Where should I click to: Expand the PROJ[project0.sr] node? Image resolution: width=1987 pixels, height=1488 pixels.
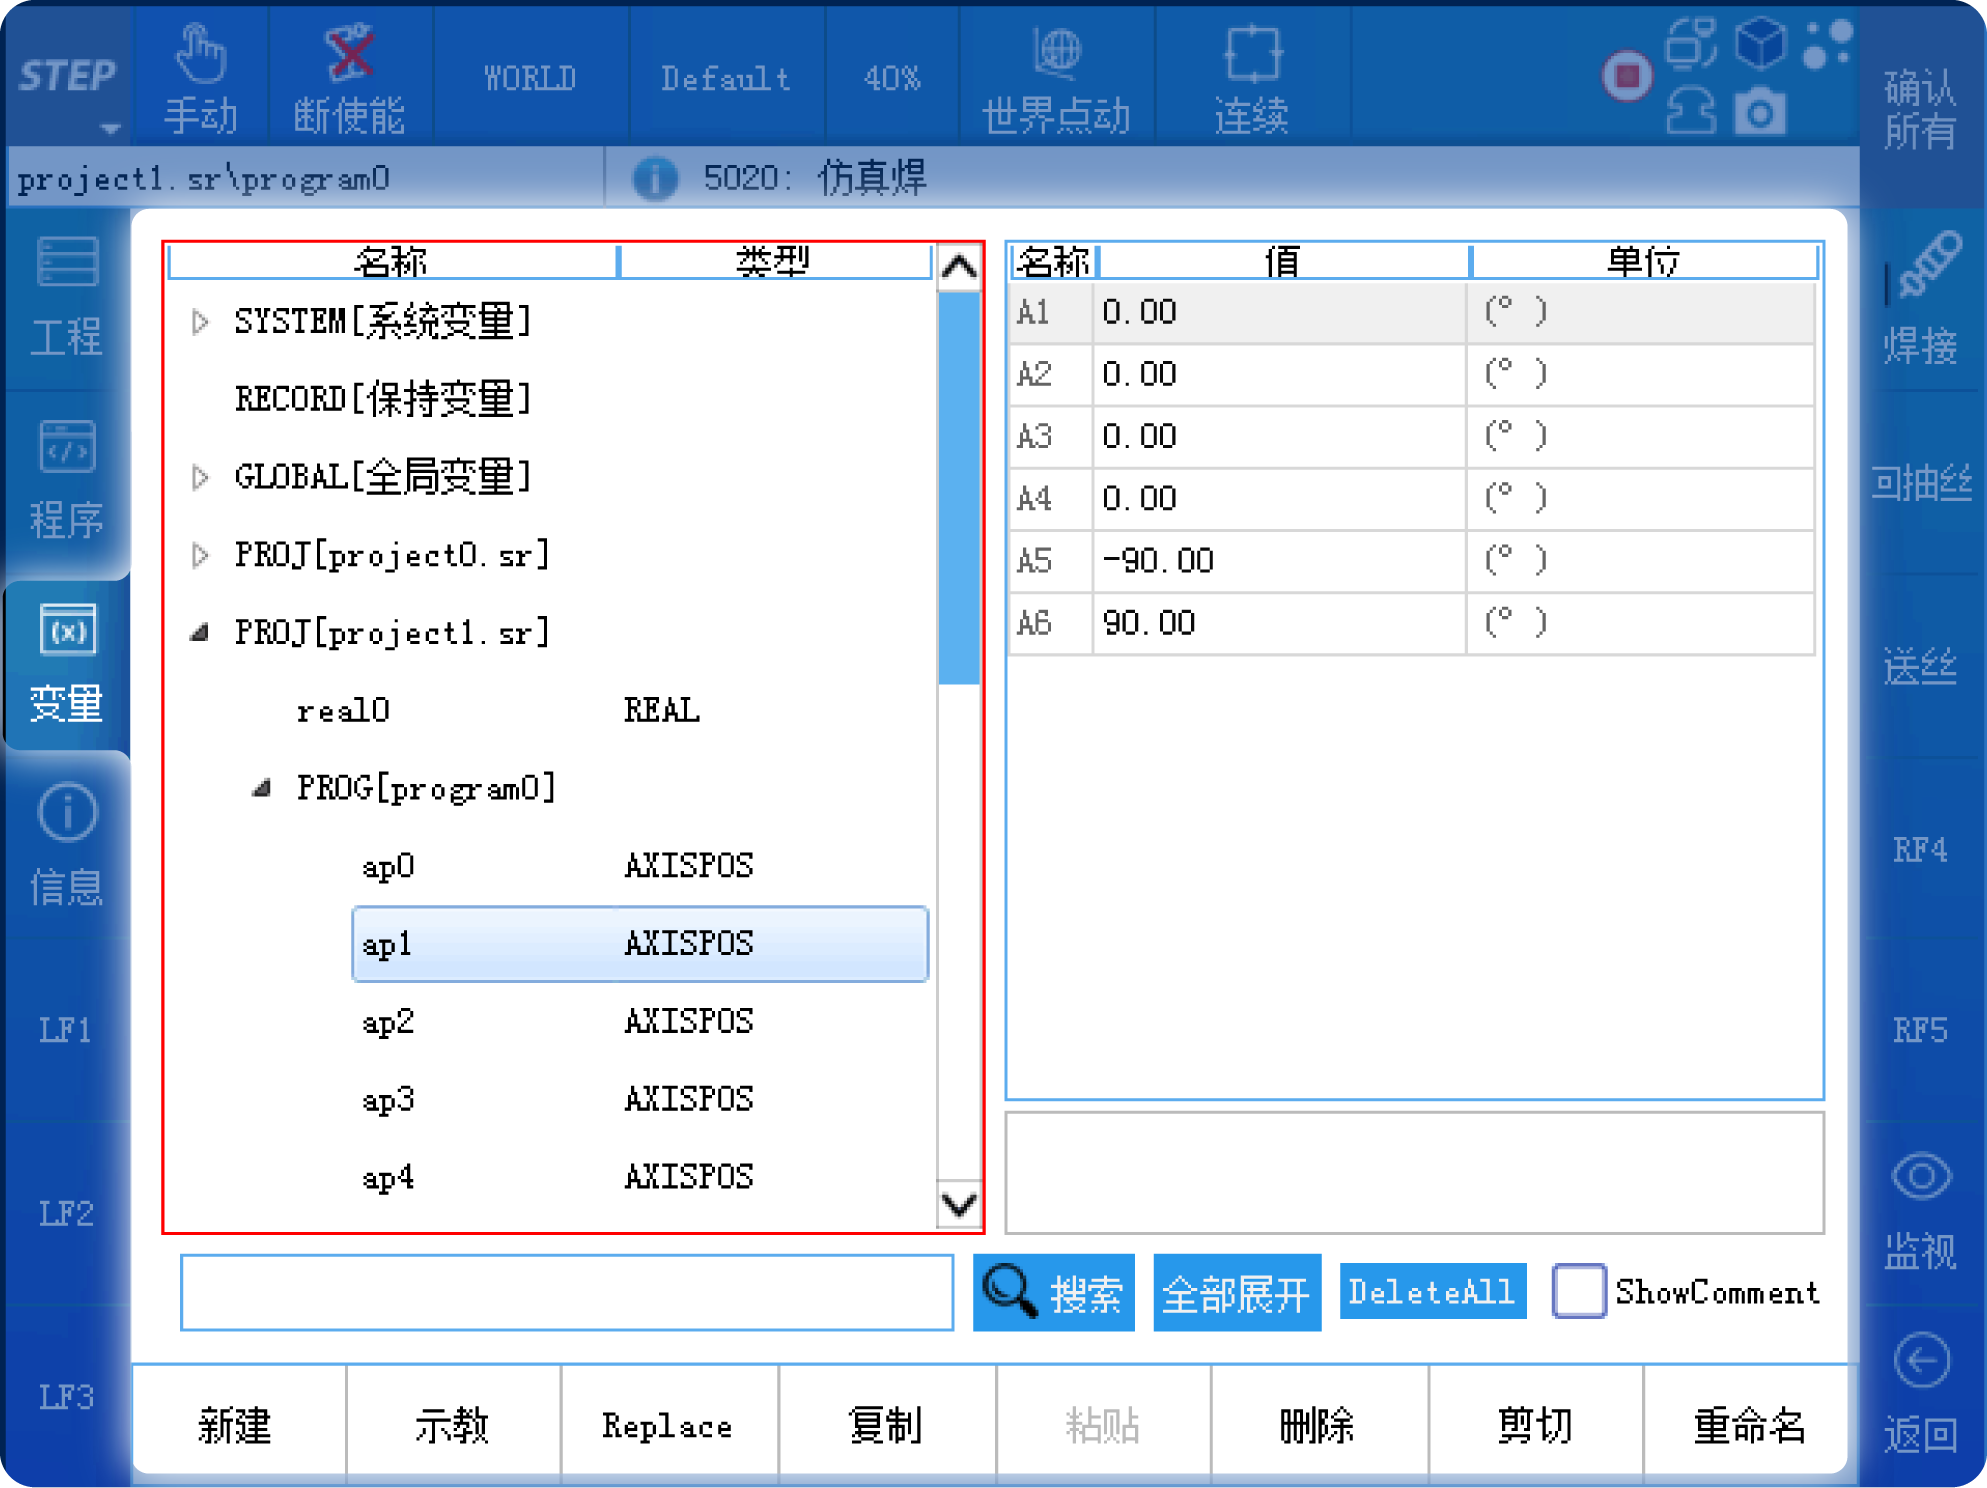point(200,555)
